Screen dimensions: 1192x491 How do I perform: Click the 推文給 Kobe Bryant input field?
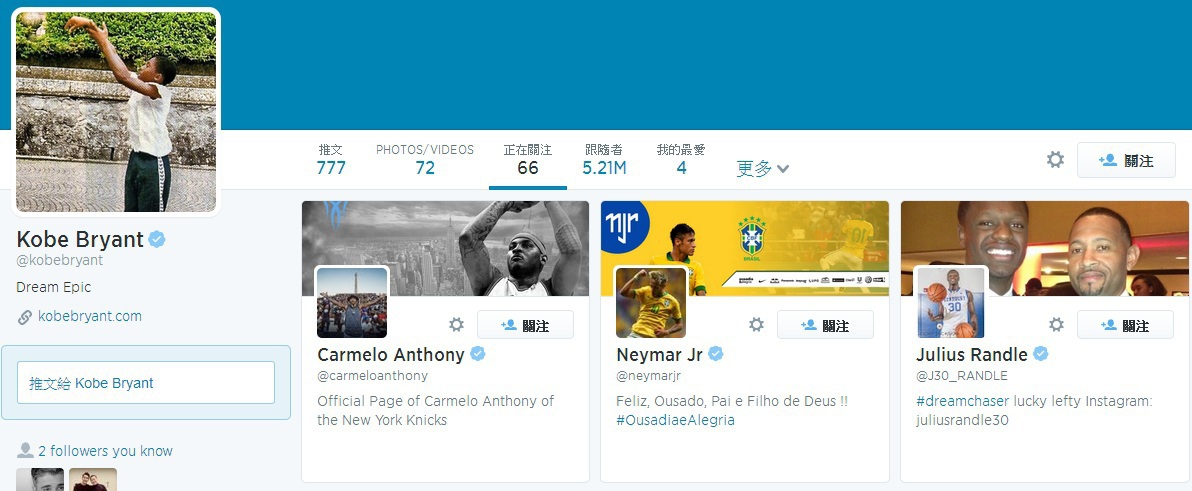[146, 382]
